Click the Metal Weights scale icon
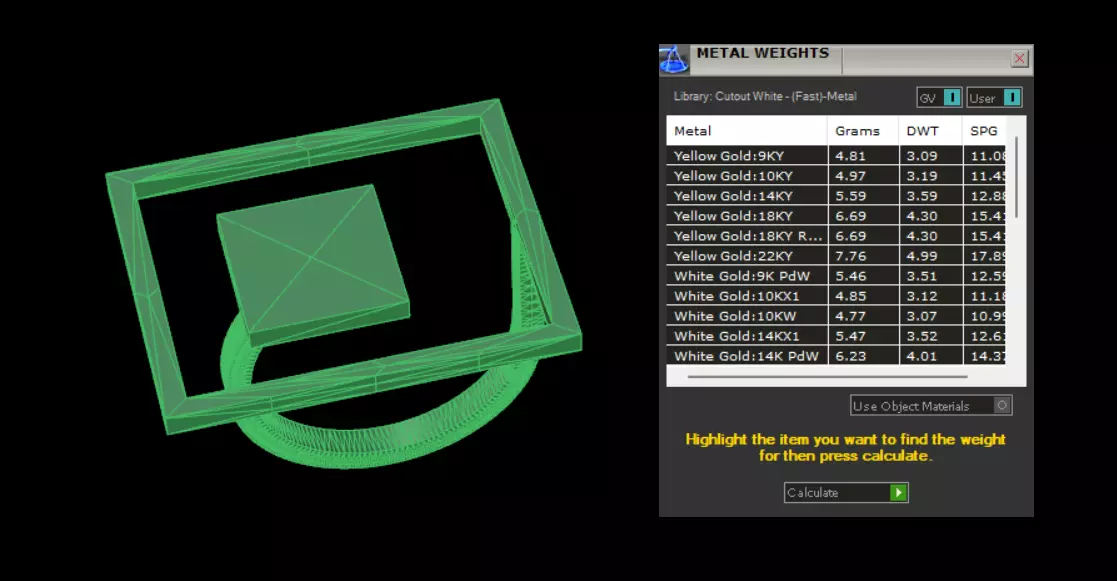This screenshot has height=581, width=1117. coord(674,60)
